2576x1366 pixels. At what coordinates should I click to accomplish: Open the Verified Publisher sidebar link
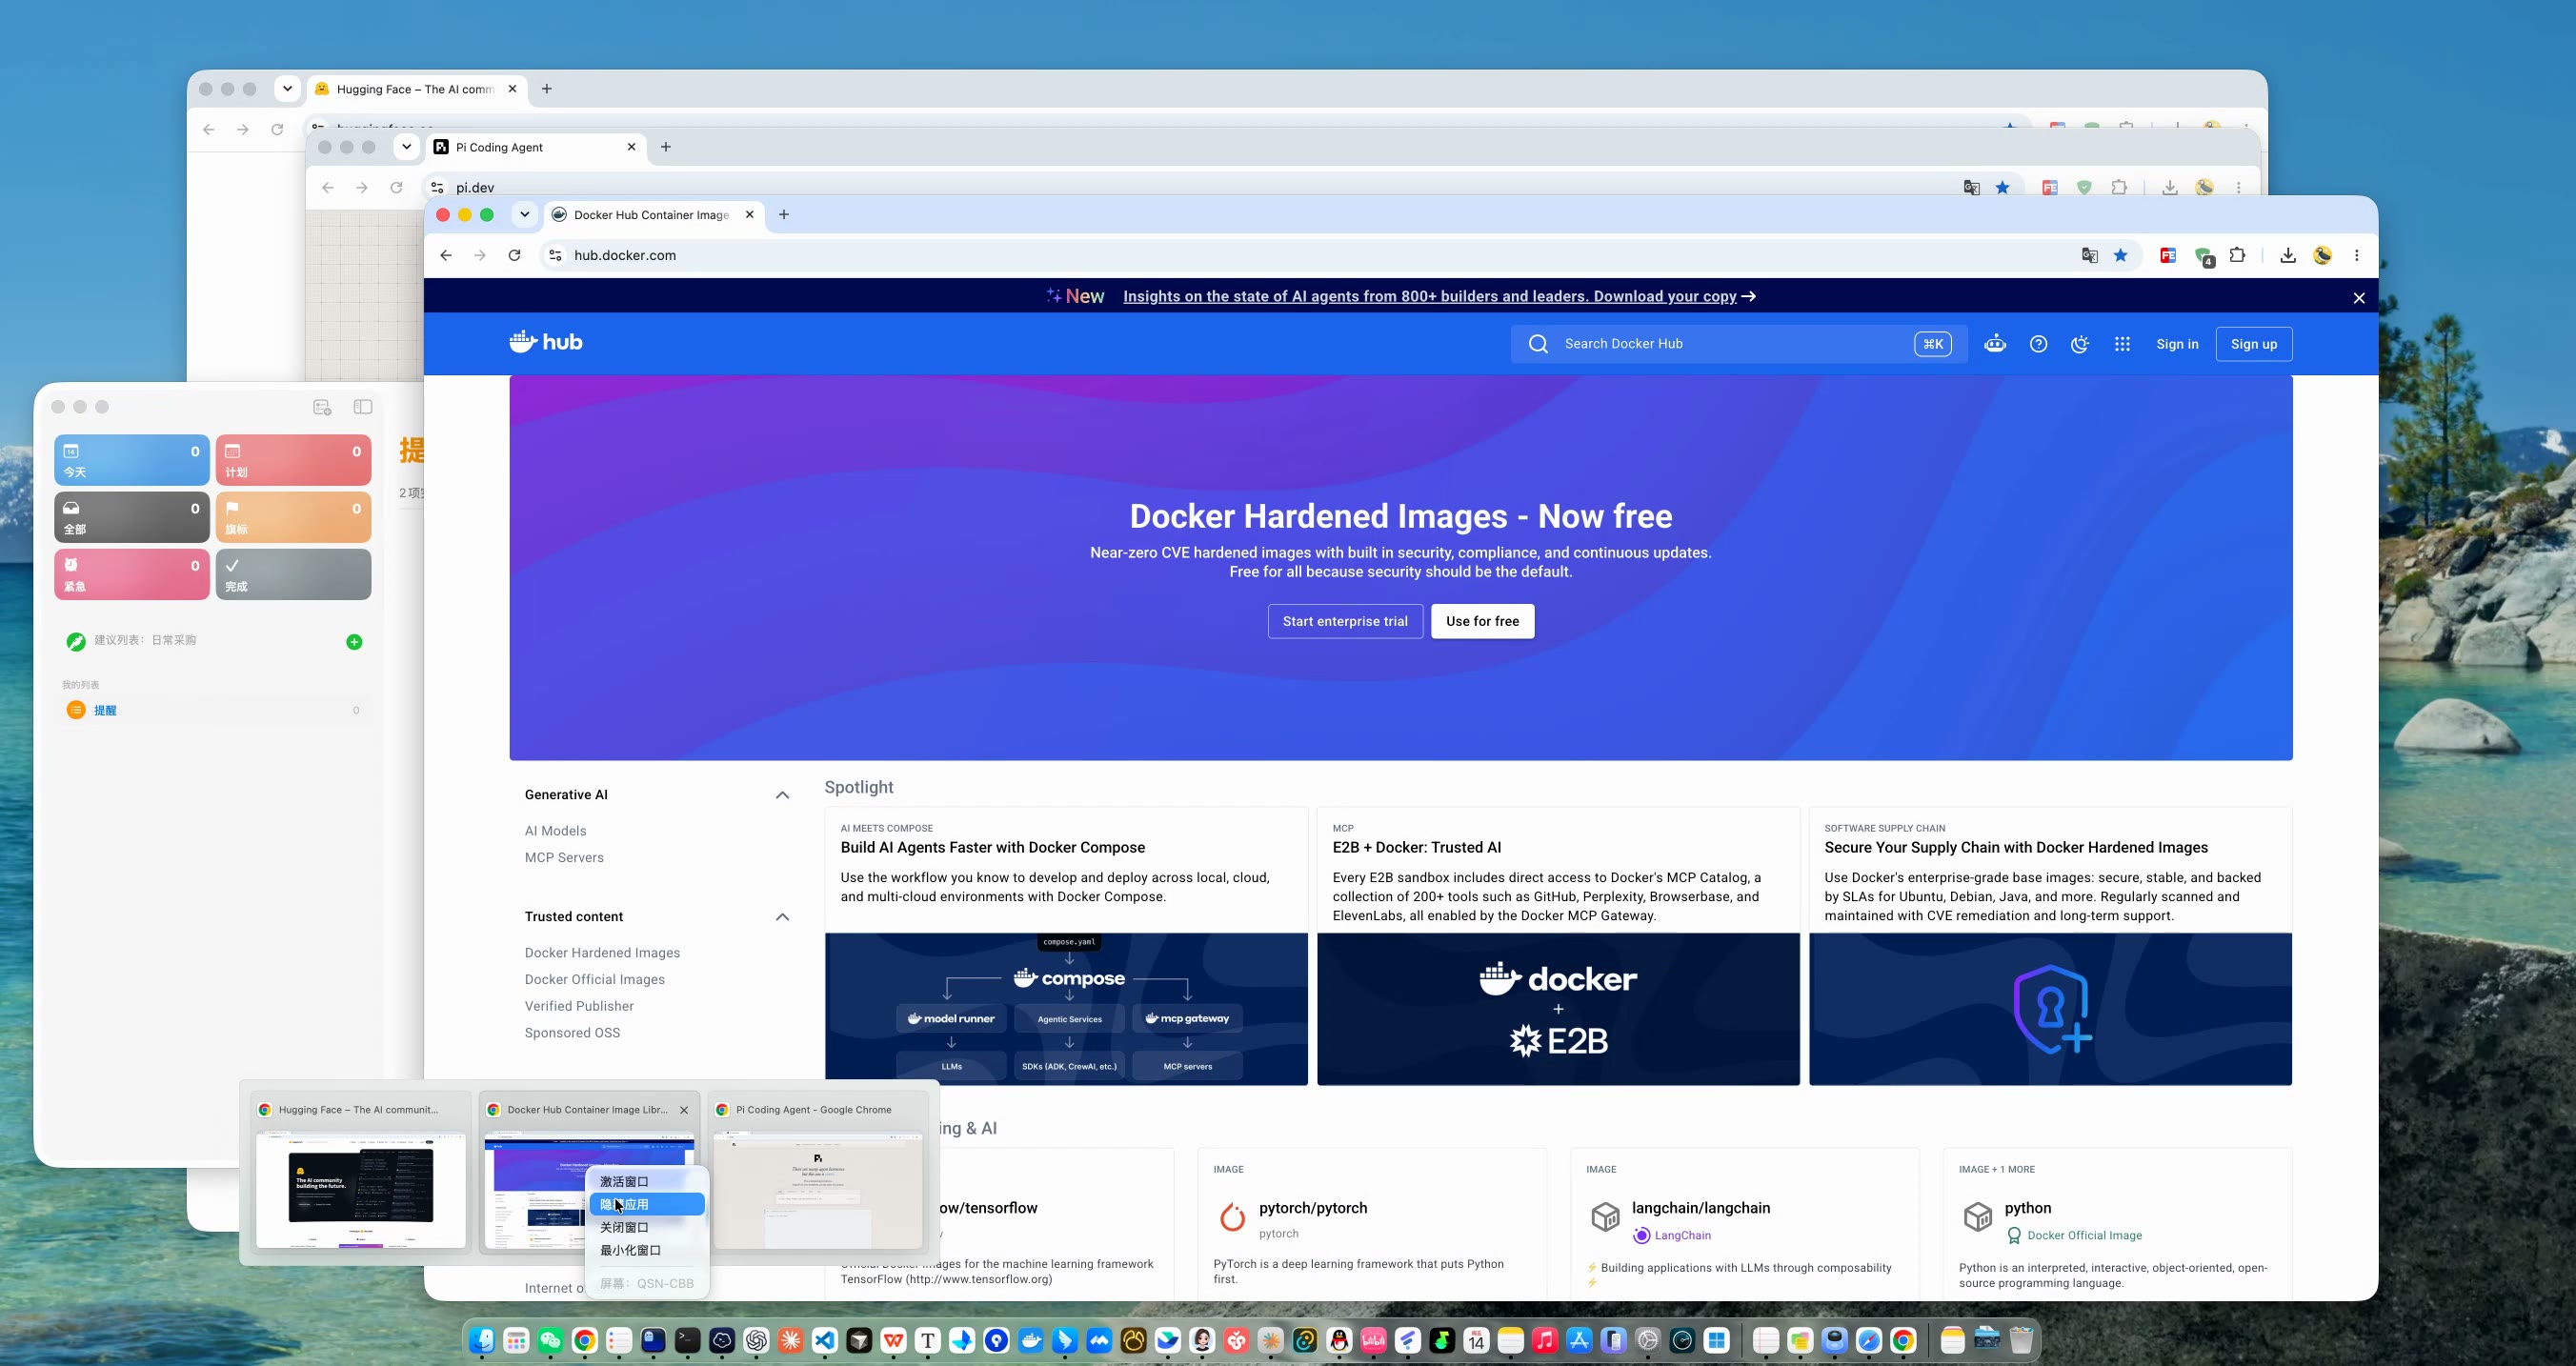click(579, 1006)
